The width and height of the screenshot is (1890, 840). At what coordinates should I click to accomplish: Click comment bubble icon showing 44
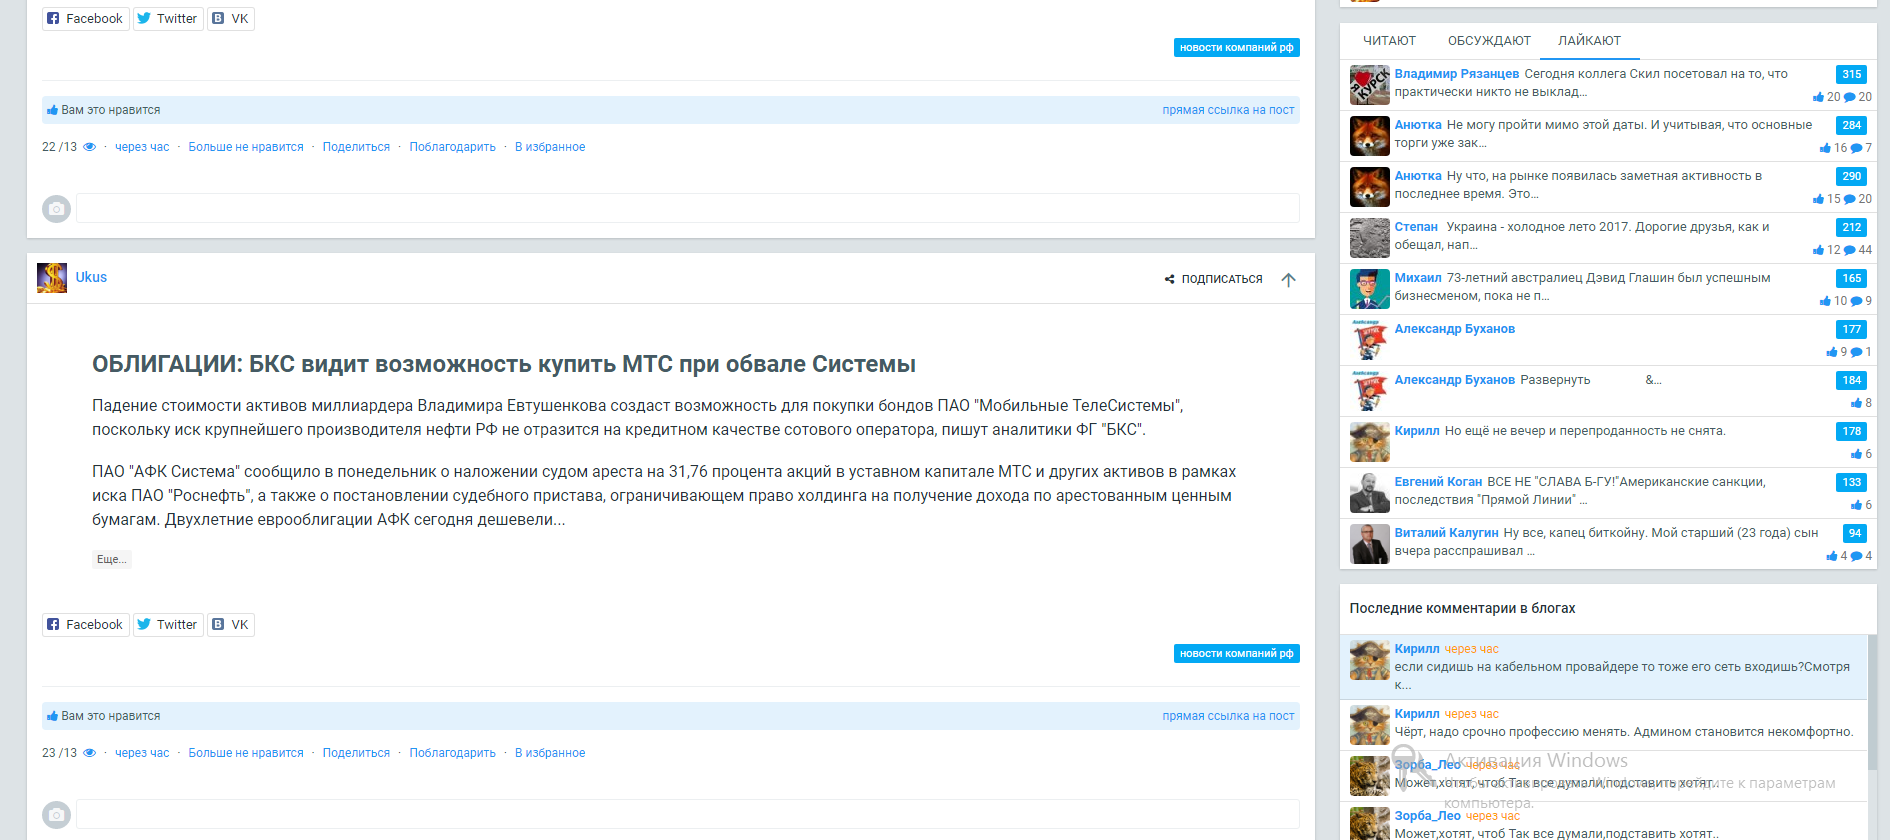pyautogui.click(x=1849, y=250)
